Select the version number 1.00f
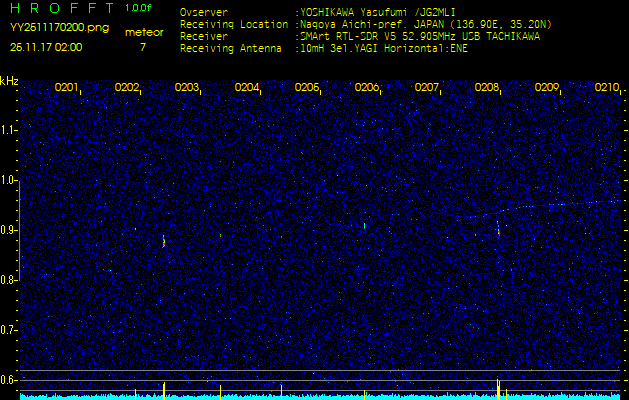629x400 pixels. click(x=138, y=8)
